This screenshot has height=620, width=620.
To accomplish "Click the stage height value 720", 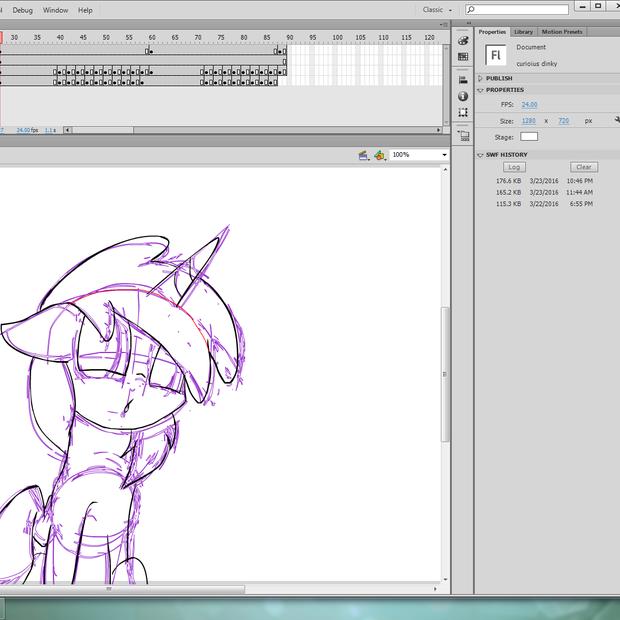I will tap(564, 121).
